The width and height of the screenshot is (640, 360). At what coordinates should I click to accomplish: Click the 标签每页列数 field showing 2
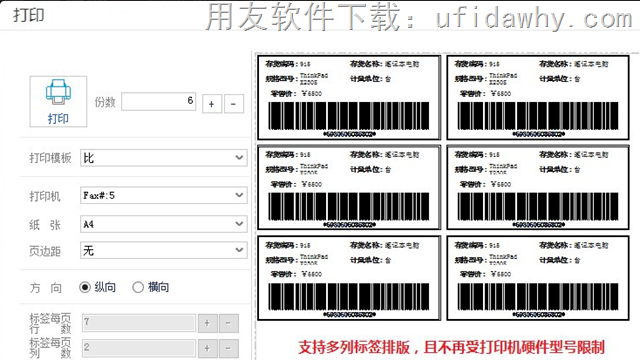139,348
